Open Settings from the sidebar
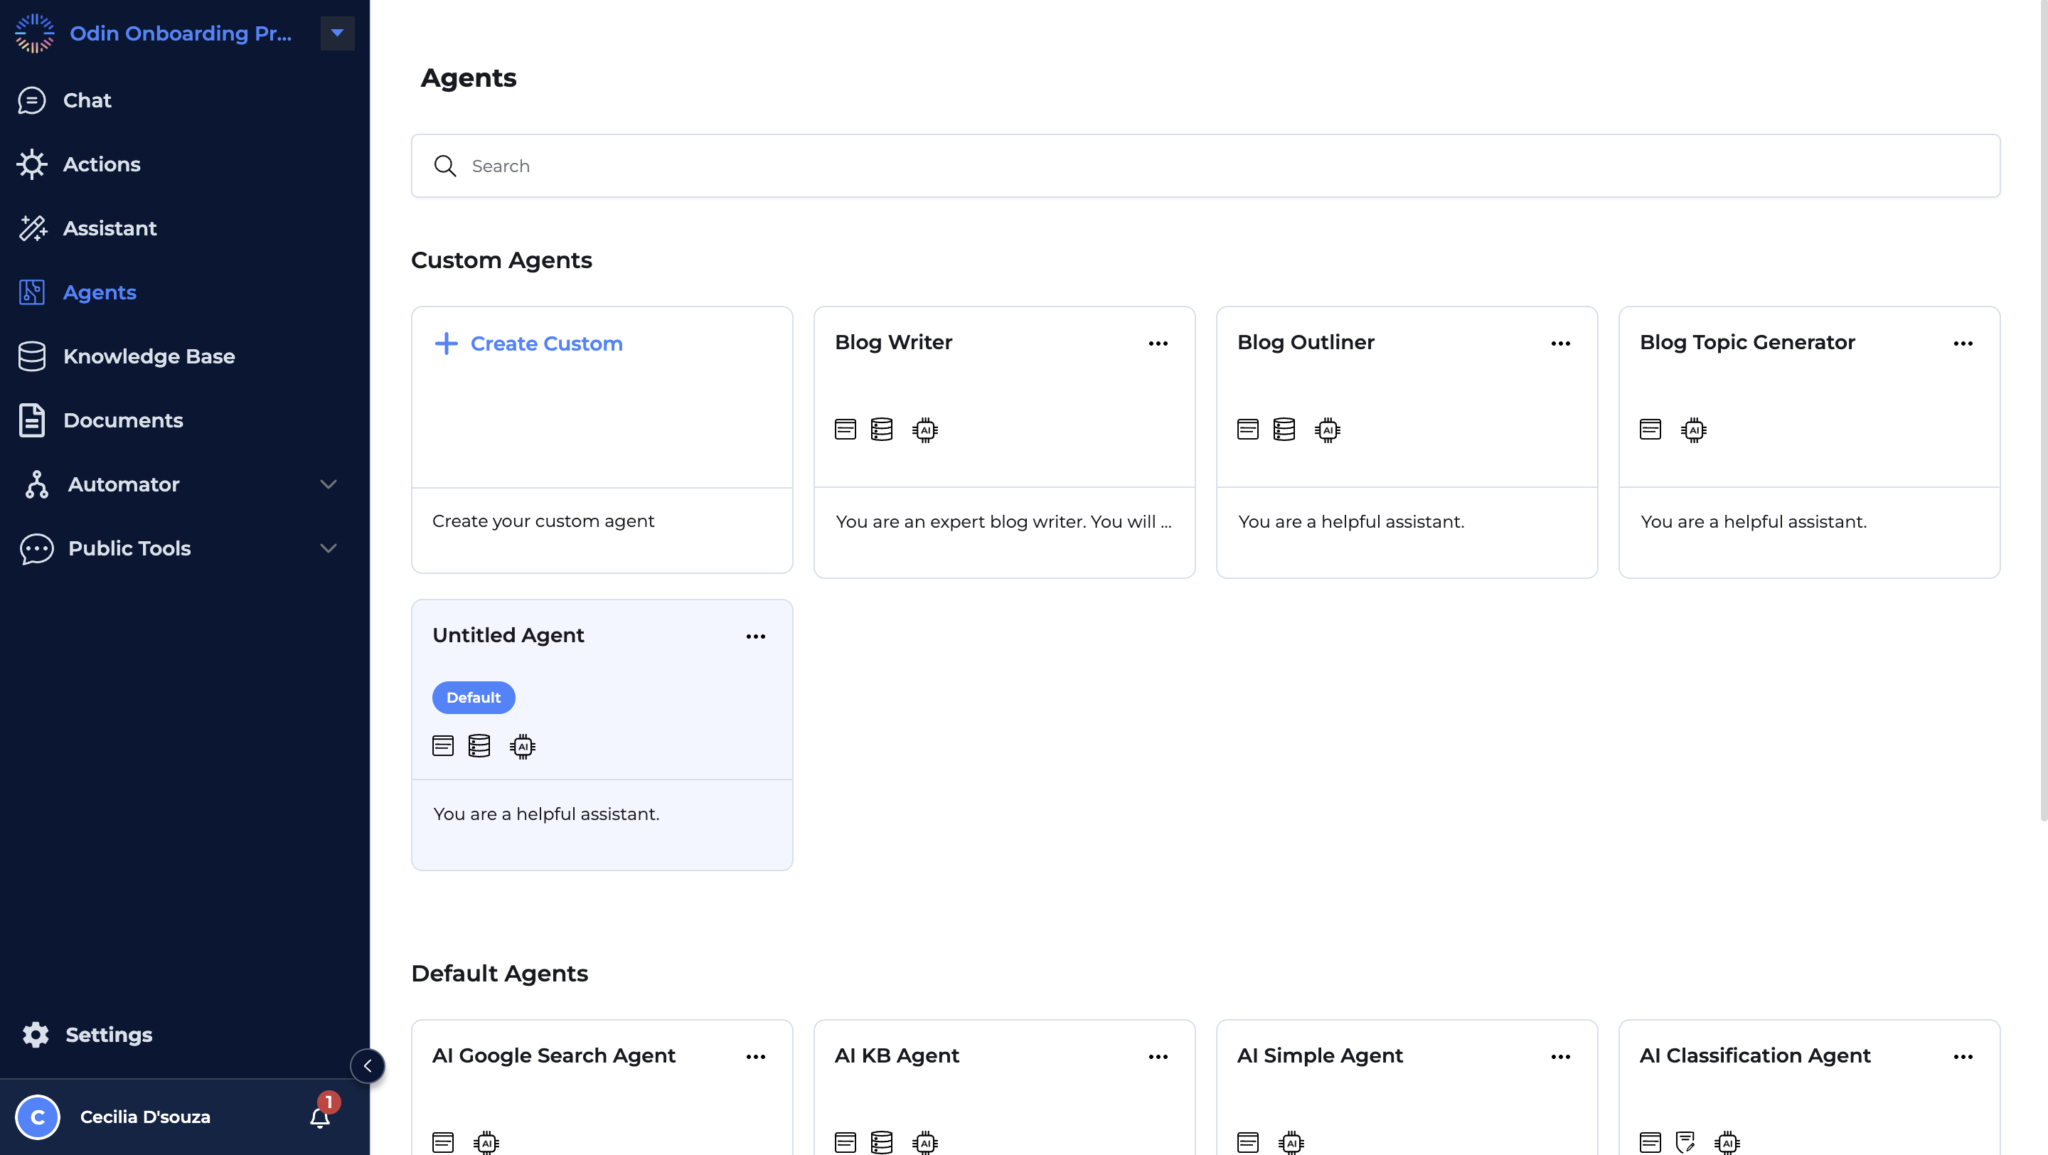The width and height of the screenshot is (2048, 1155). click(x=109, y=1034)
